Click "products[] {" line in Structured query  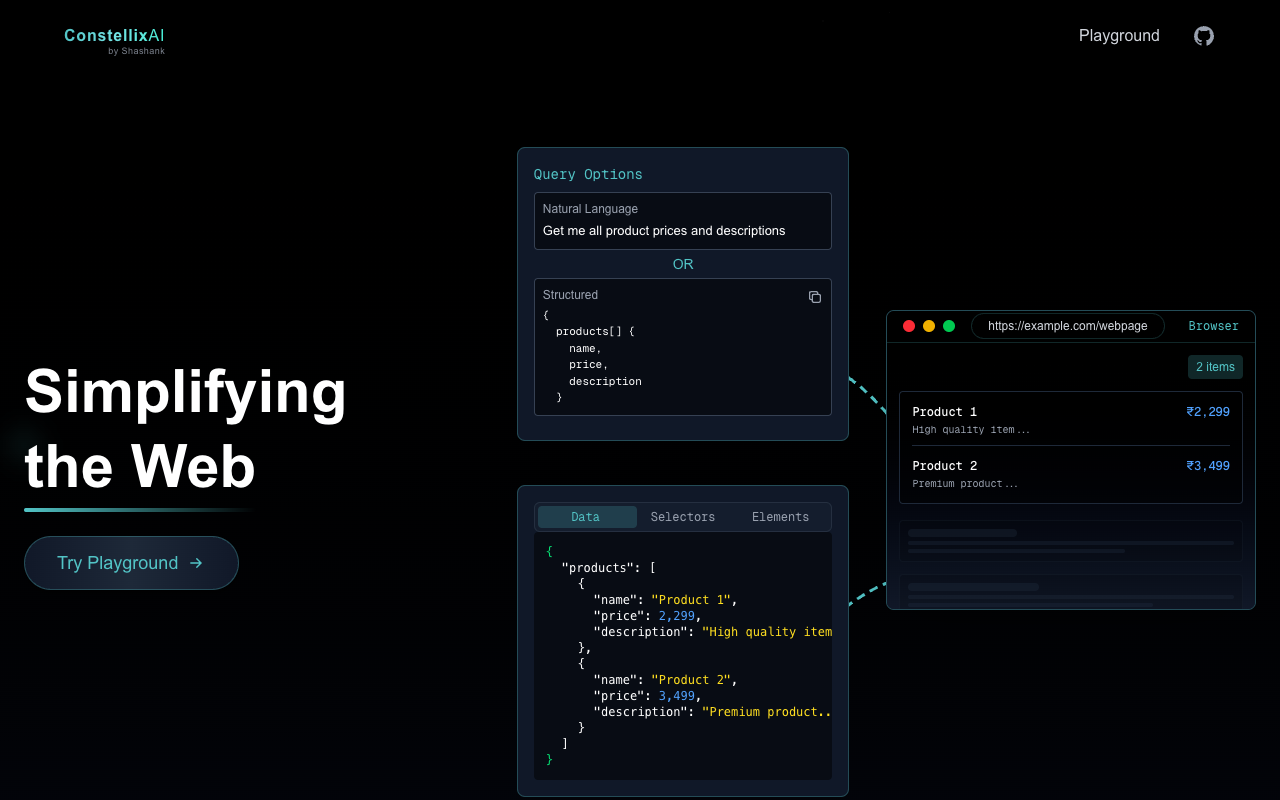[595, 331]
